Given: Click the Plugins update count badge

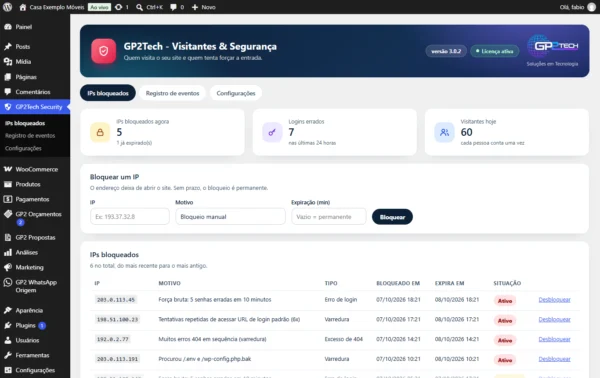Looking at the screenshot, I should (42, 326).
